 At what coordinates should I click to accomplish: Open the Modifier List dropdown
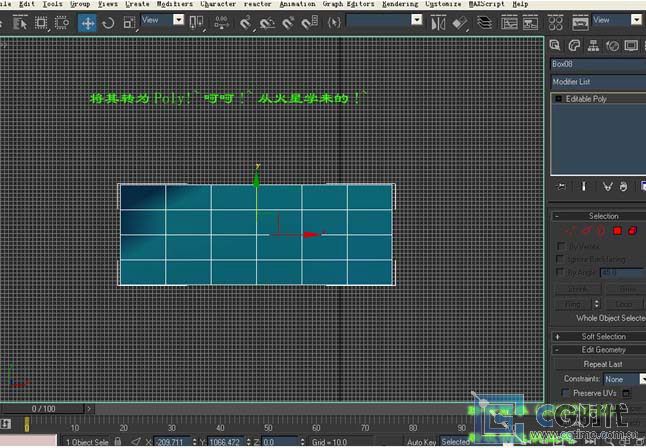pyautogui.click(x=599, y=82)
